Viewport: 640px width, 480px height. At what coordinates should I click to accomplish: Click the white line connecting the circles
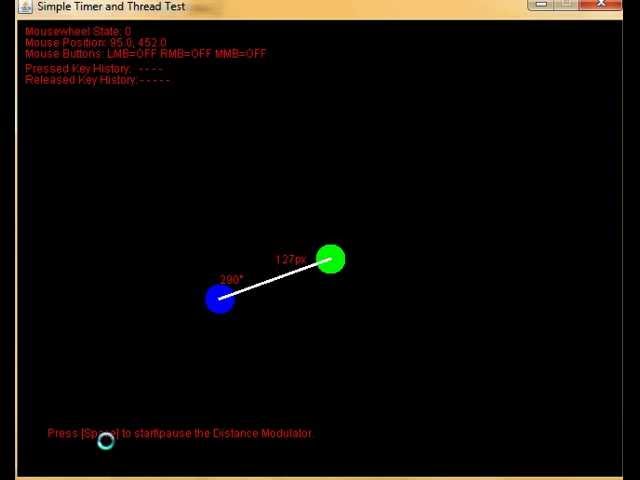(275, 279)
